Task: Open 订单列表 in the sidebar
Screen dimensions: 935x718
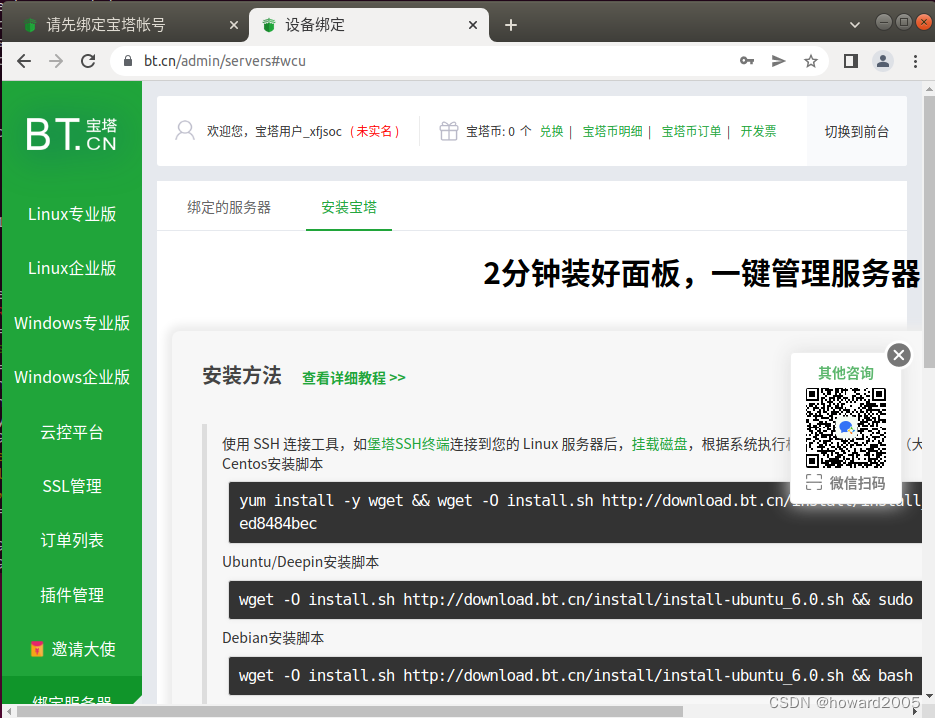Action: coord(72,540)
